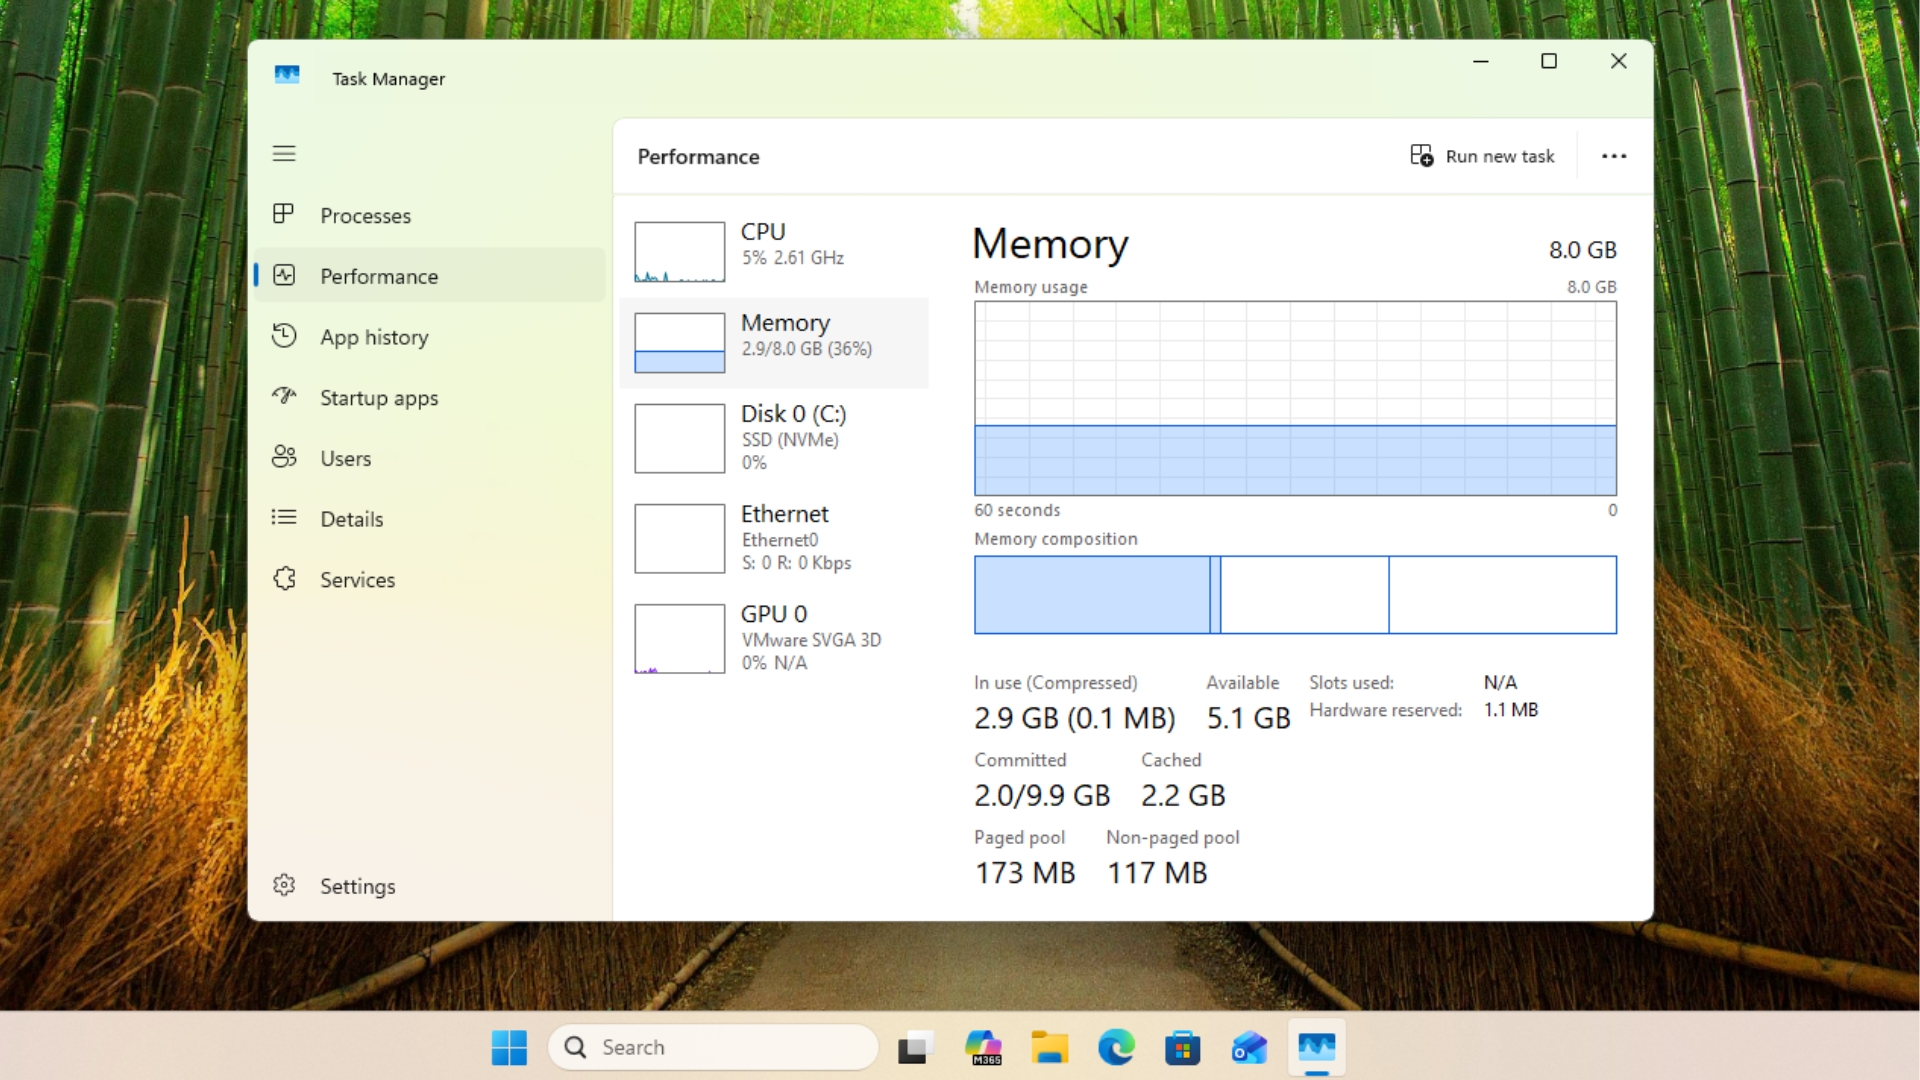Click the "5.1 GB" available value
1920x1080 pixels.
click(1248, 718)
